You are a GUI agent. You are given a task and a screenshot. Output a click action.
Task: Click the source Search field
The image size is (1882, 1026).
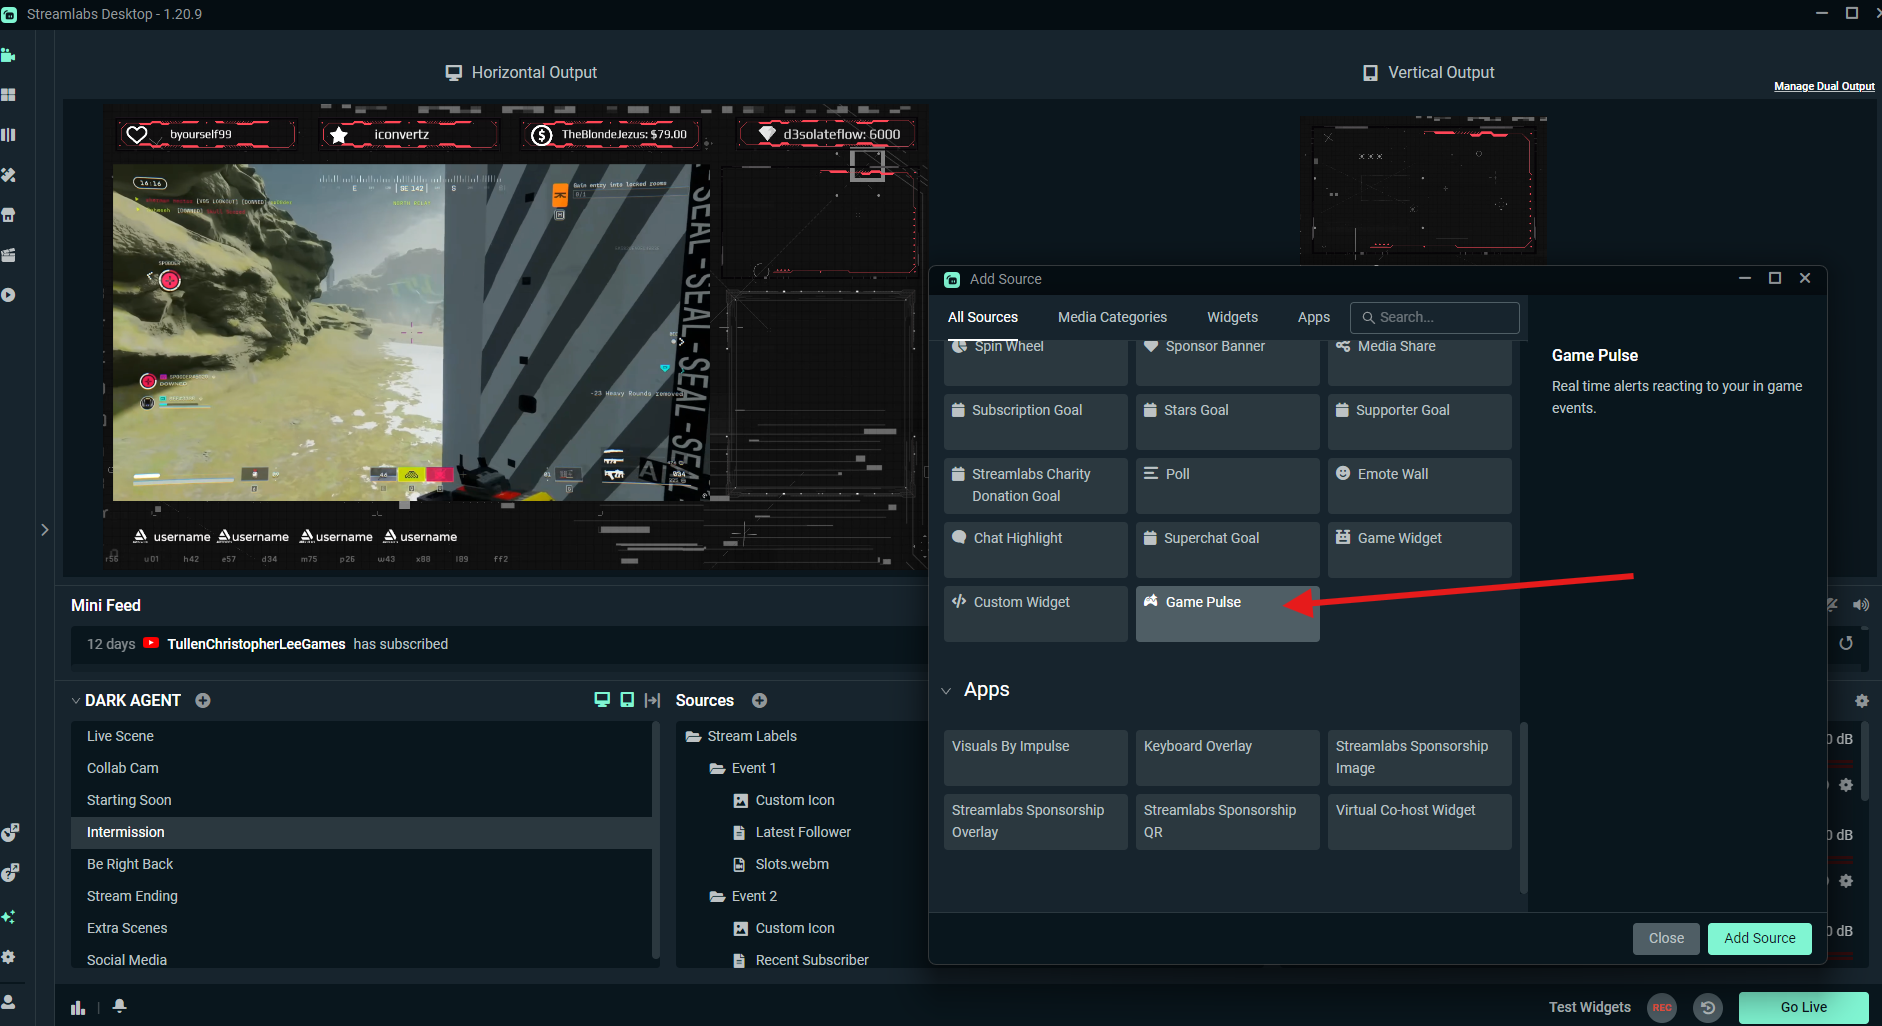click(x=1434, y=317)
